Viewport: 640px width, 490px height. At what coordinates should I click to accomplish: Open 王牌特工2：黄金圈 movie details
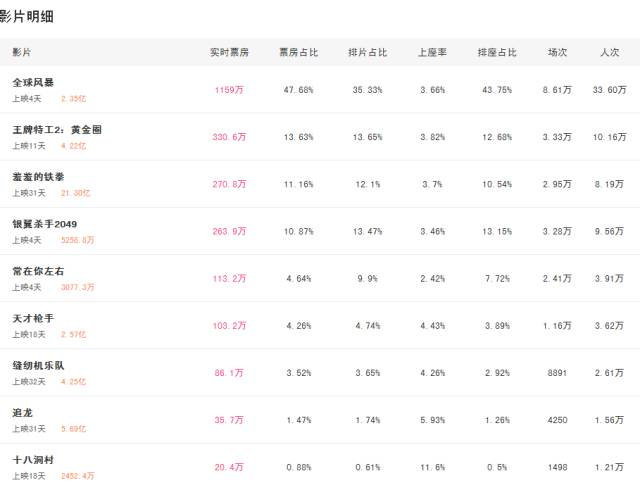coord(56,129)
